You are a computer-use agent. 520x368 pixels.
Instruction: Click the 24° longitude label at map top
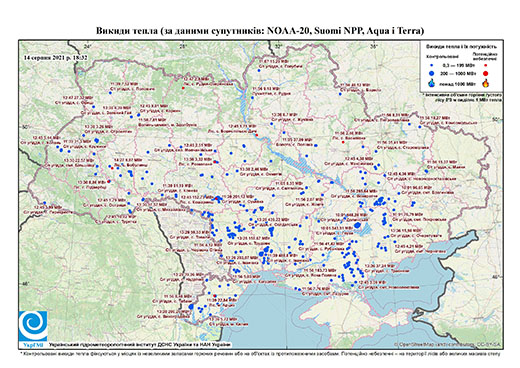coord(88,46)
